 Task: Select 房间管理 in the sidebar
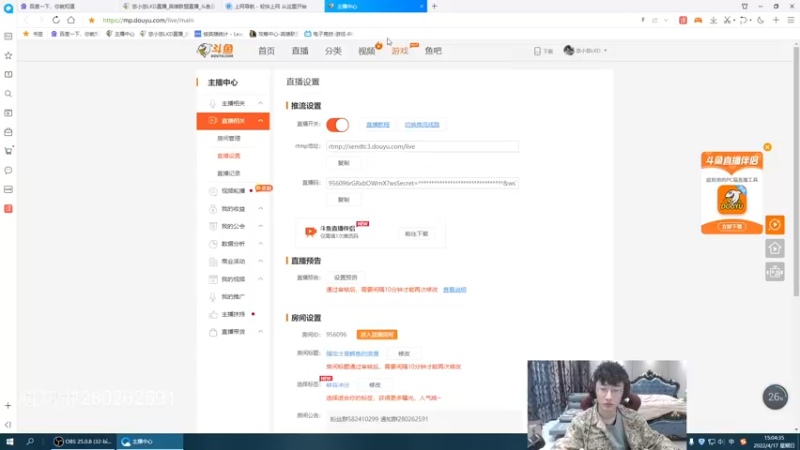pos(229,138)
